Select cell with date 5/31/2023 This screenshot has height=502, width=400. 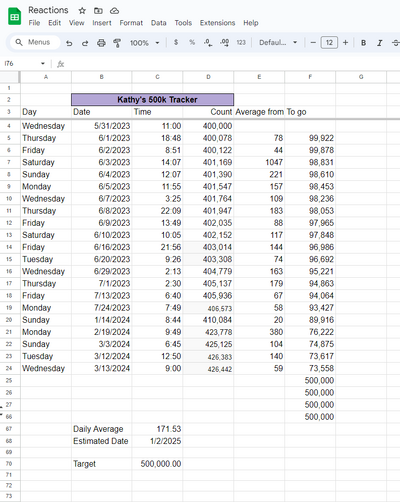coord(102,126)
